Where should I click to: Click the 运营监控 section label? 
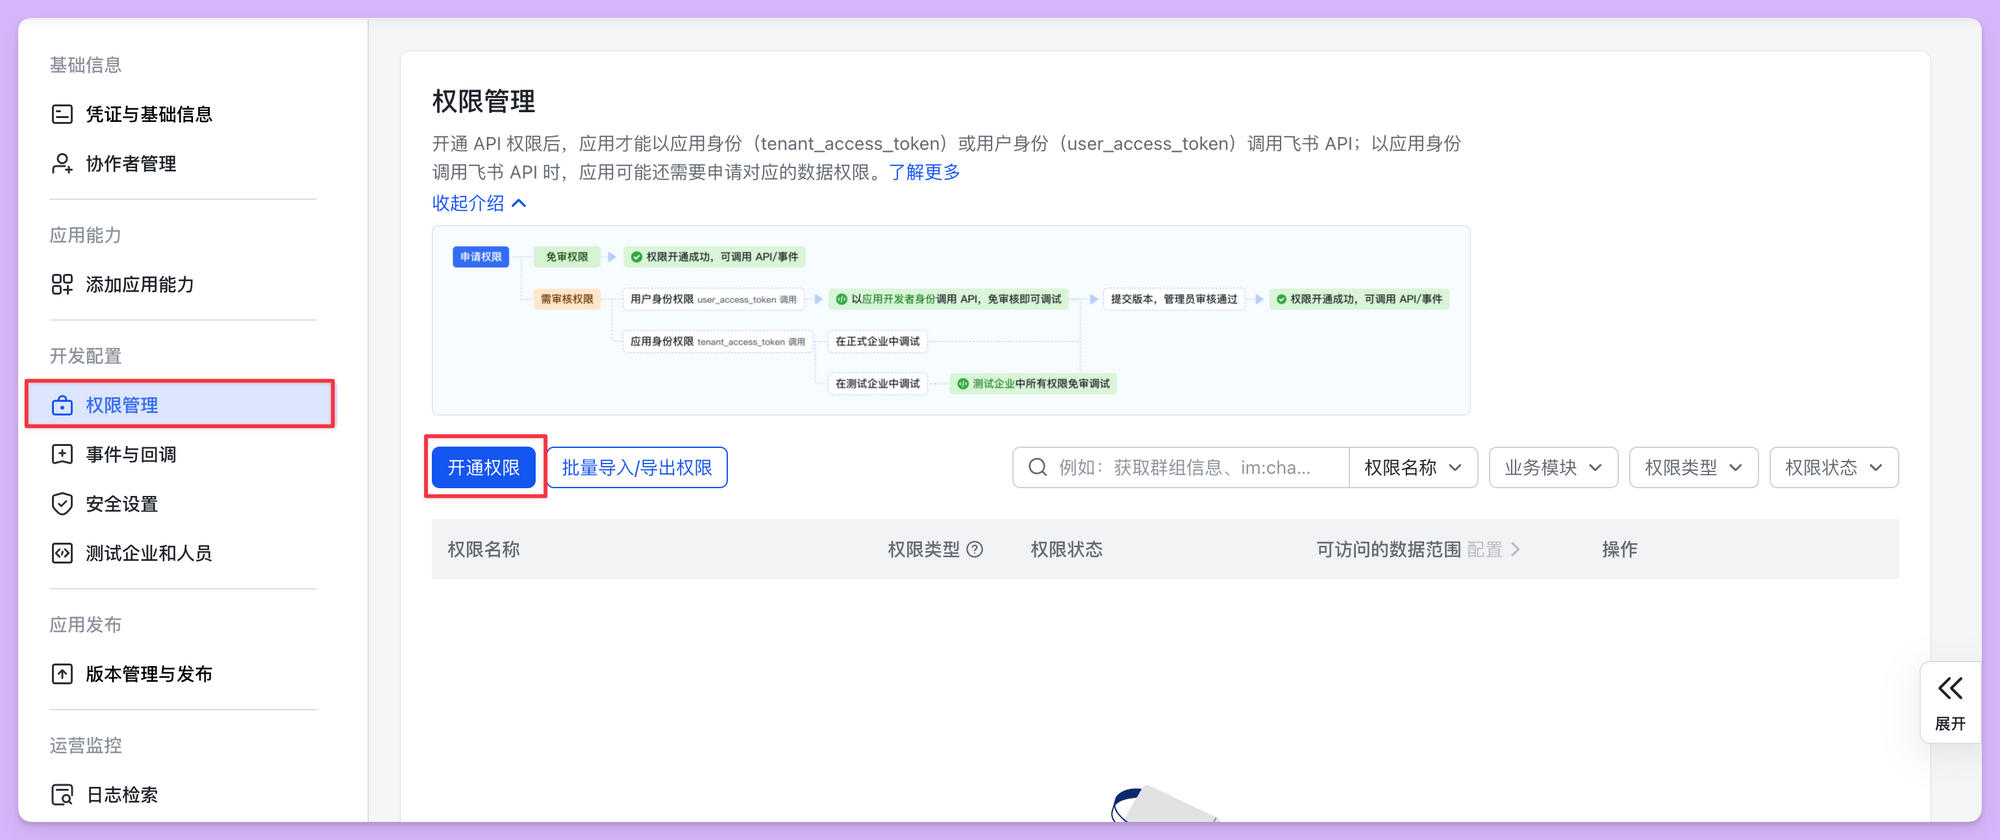(86, 745)
